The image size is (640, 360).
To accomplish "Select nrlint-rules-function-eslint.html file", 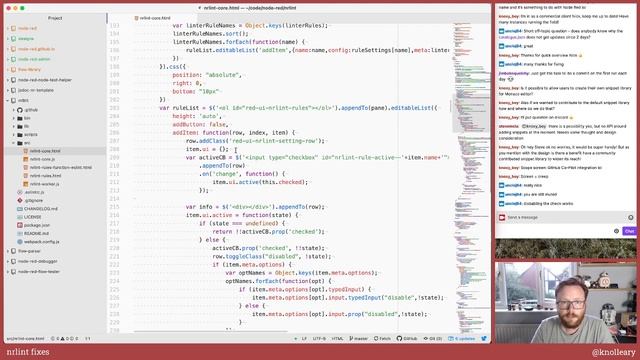I will click(x=60, y=167).
